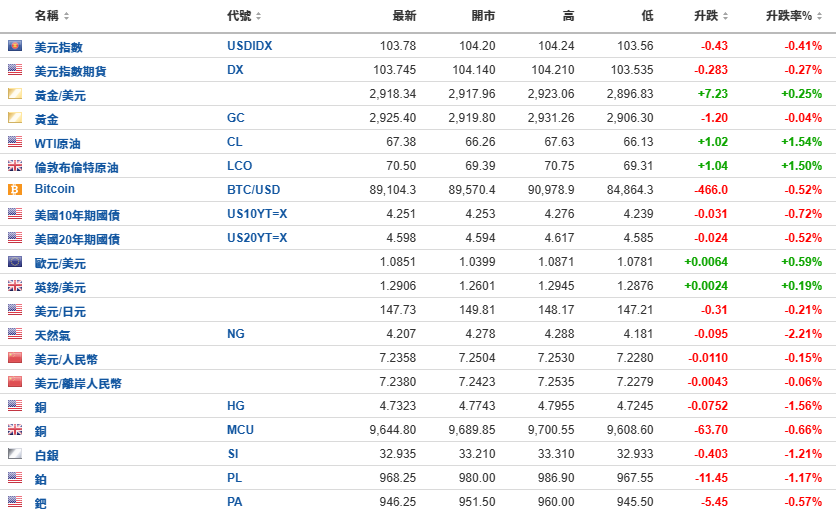
Task: Open the 美元/日元 quote link
Action: [x=60, y=311]
